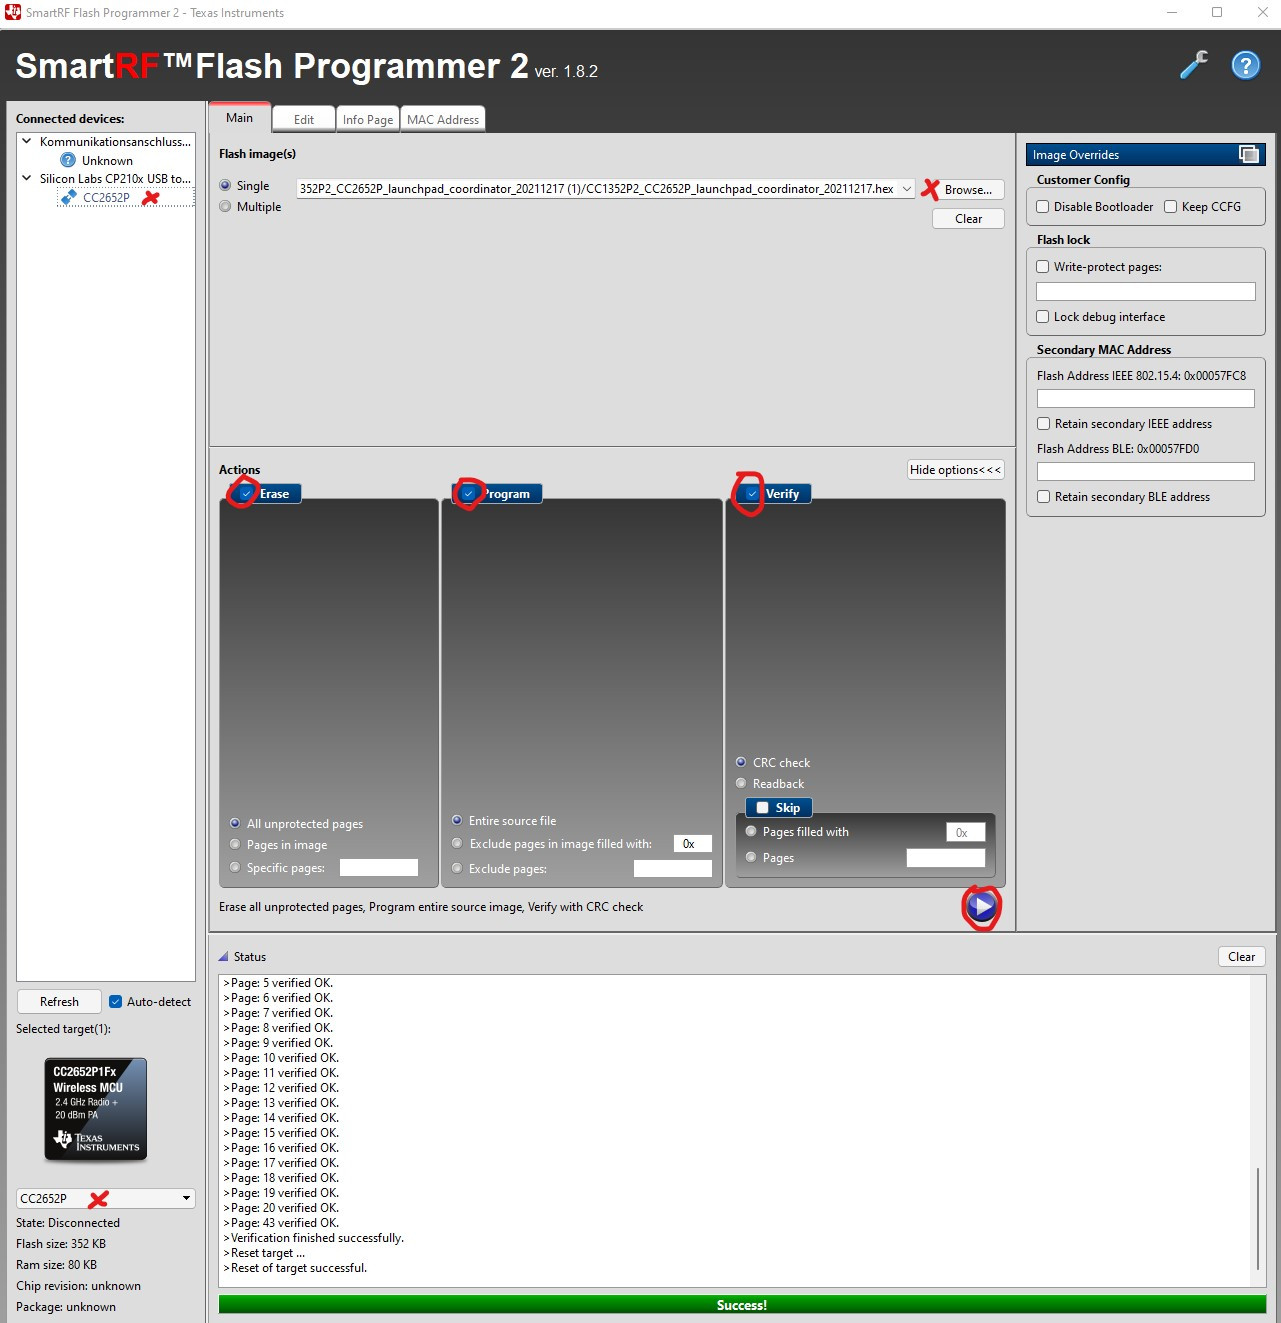Screen dimensions: 1281x1323
Task: Open the MAC Address tab
Action: 443,120
